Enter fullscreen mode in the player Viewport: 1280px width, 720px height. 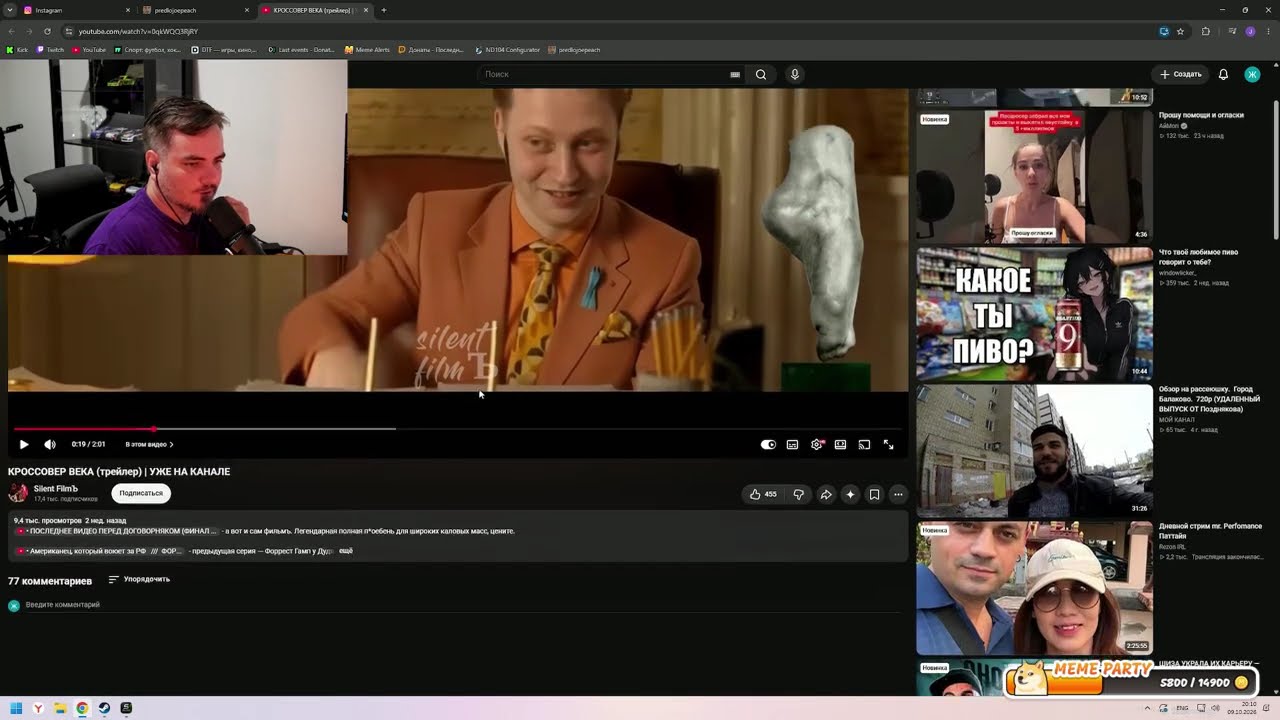(x=888, y=444)
